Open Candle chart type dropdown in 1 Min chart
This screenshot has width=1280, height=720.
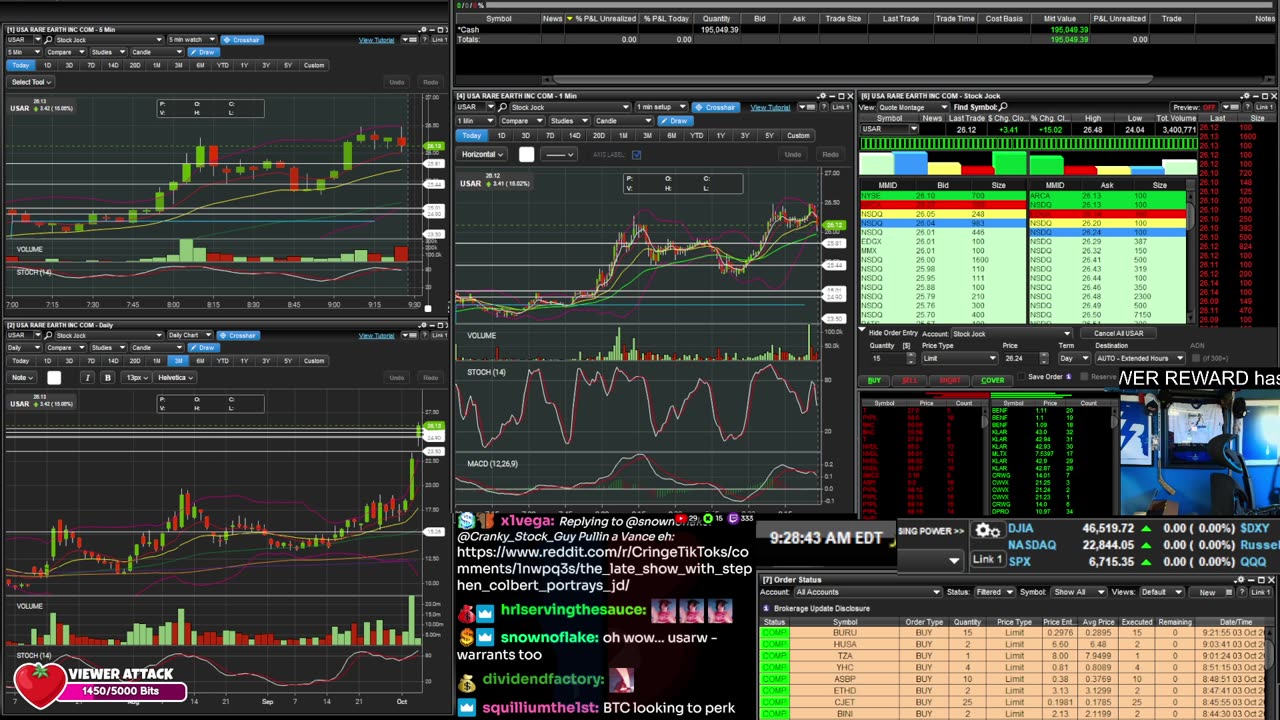pyautogui.click(x=624, y=121)
